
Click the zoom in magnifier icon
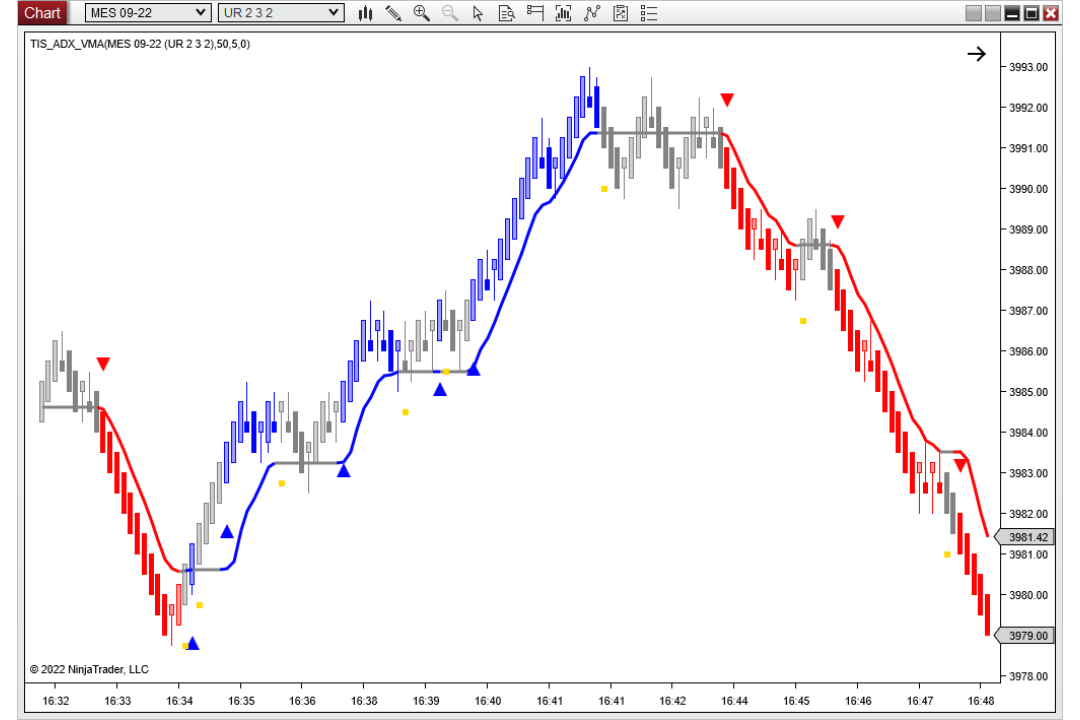[422, 13]
